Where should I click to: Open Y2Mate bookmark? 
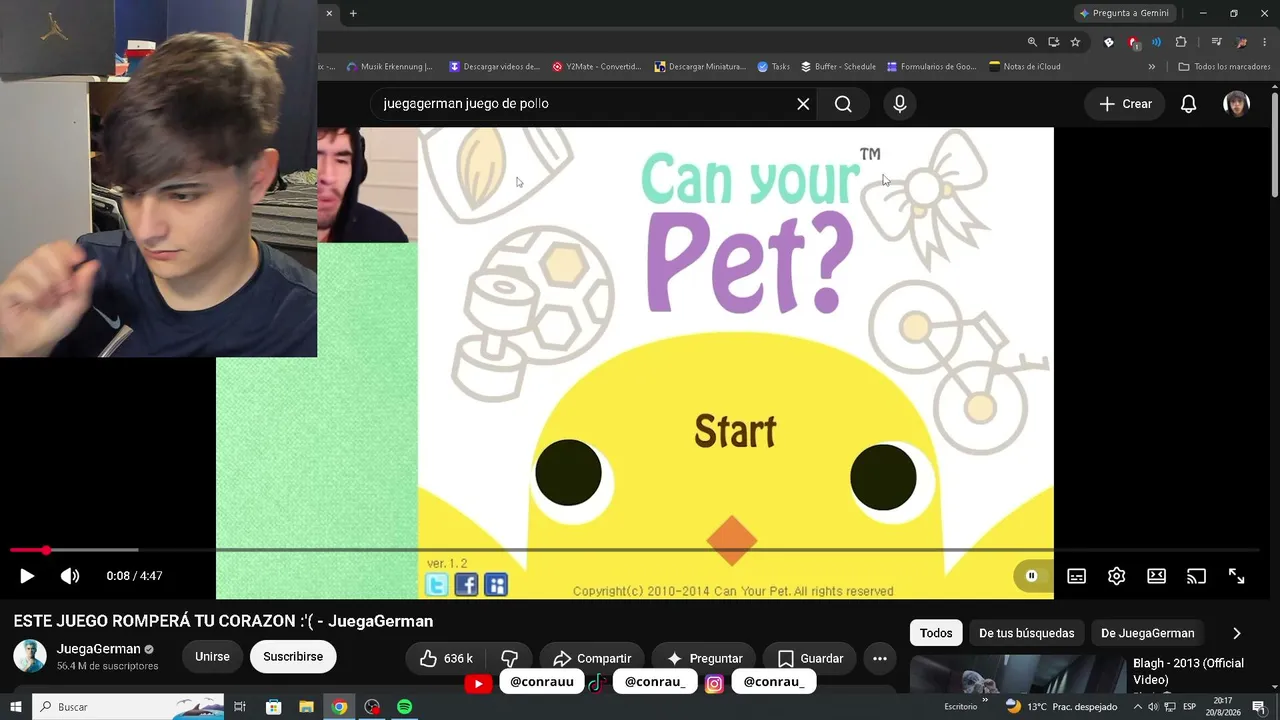click(597, 67)
